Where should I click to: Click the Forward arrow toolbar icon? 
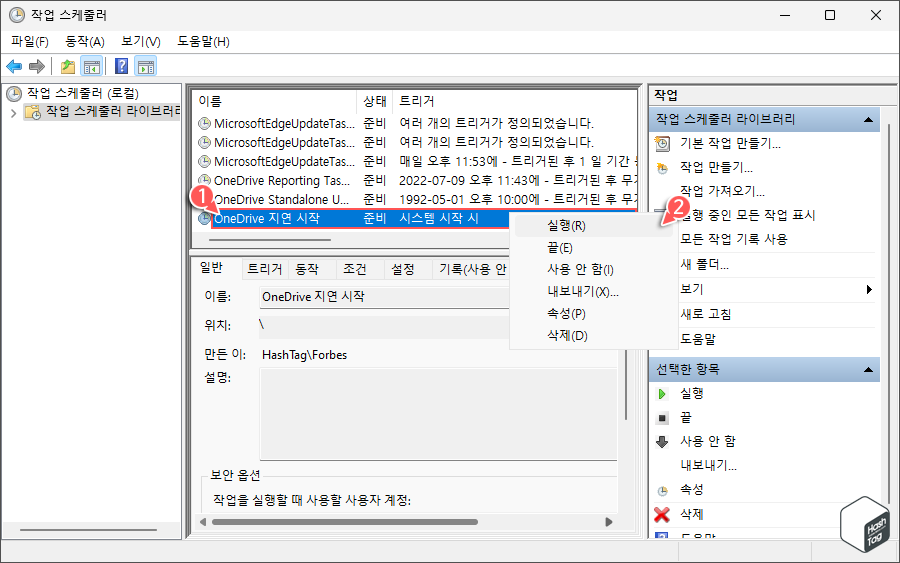37,67
